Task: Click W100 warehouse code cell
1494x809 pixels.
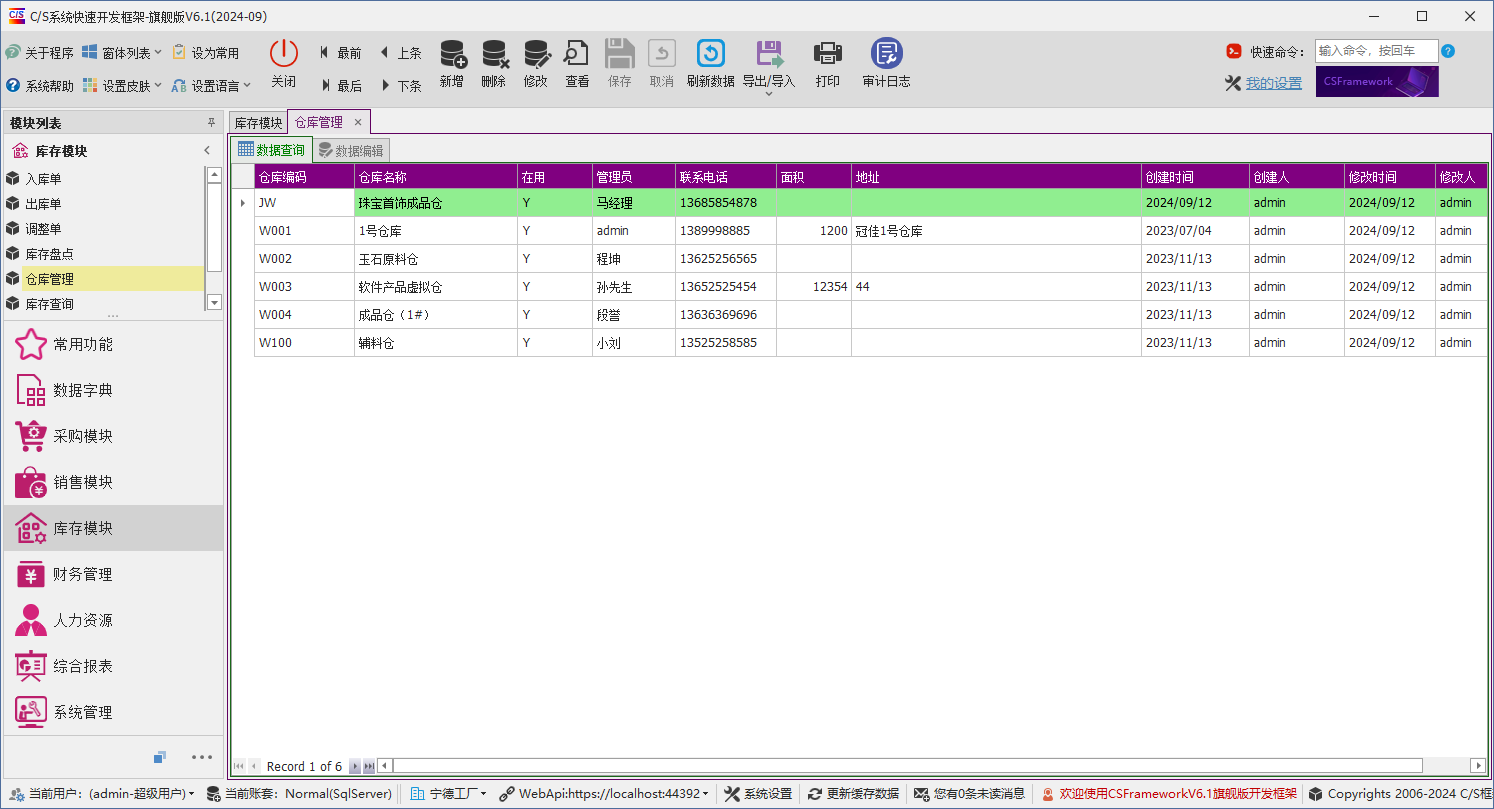Action: click(304, 343)
